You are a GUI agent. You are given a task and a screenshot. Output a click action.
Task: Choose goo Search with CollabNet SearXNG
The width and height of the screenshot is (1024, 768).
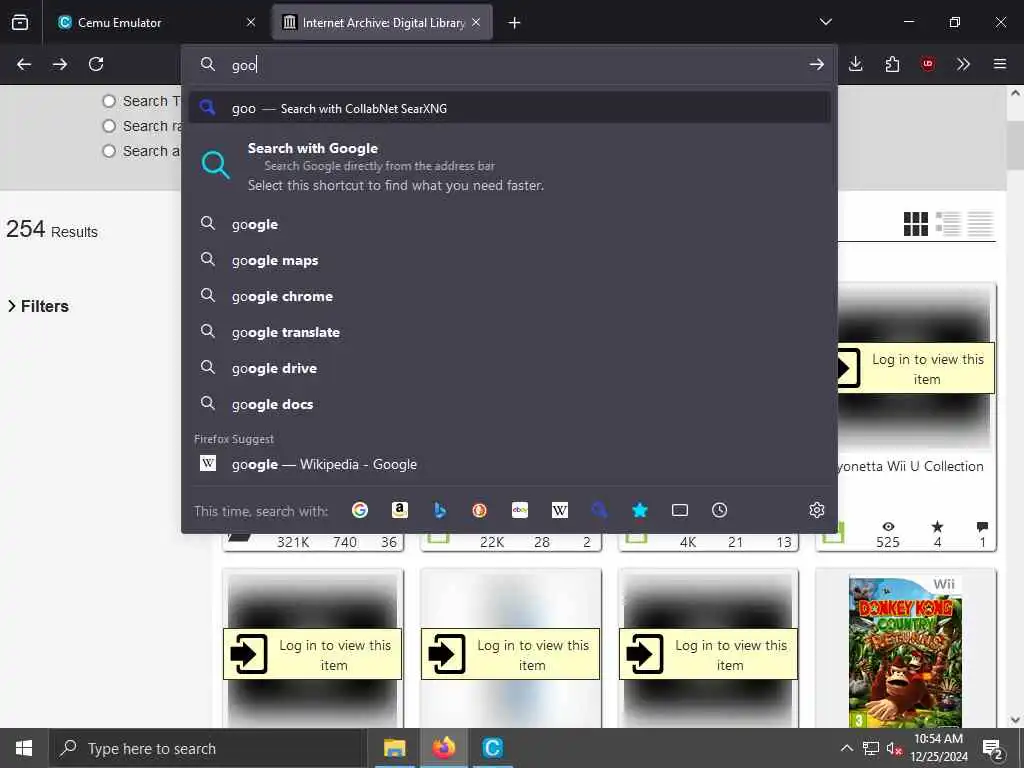[509, 108]
